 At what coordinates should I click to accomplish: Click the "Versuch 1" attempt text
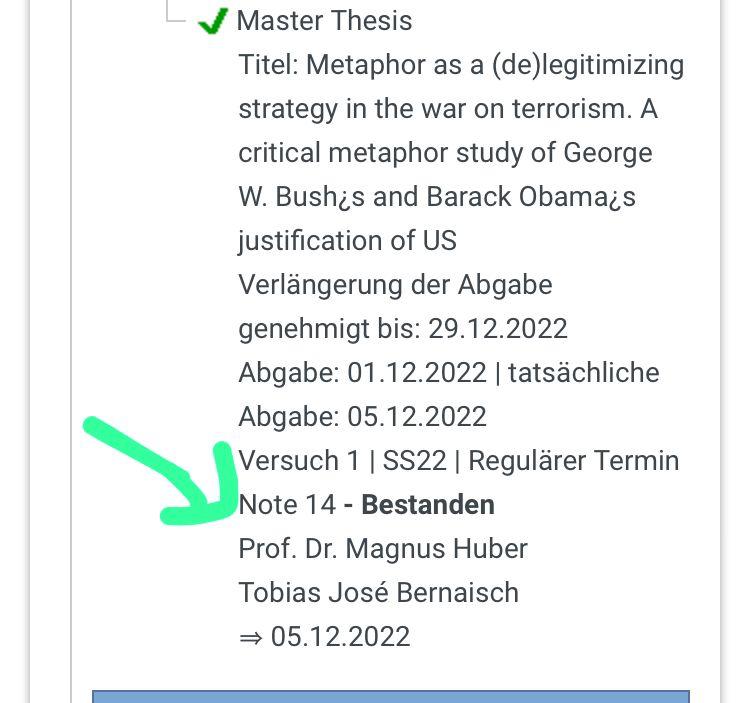(299, 461)
